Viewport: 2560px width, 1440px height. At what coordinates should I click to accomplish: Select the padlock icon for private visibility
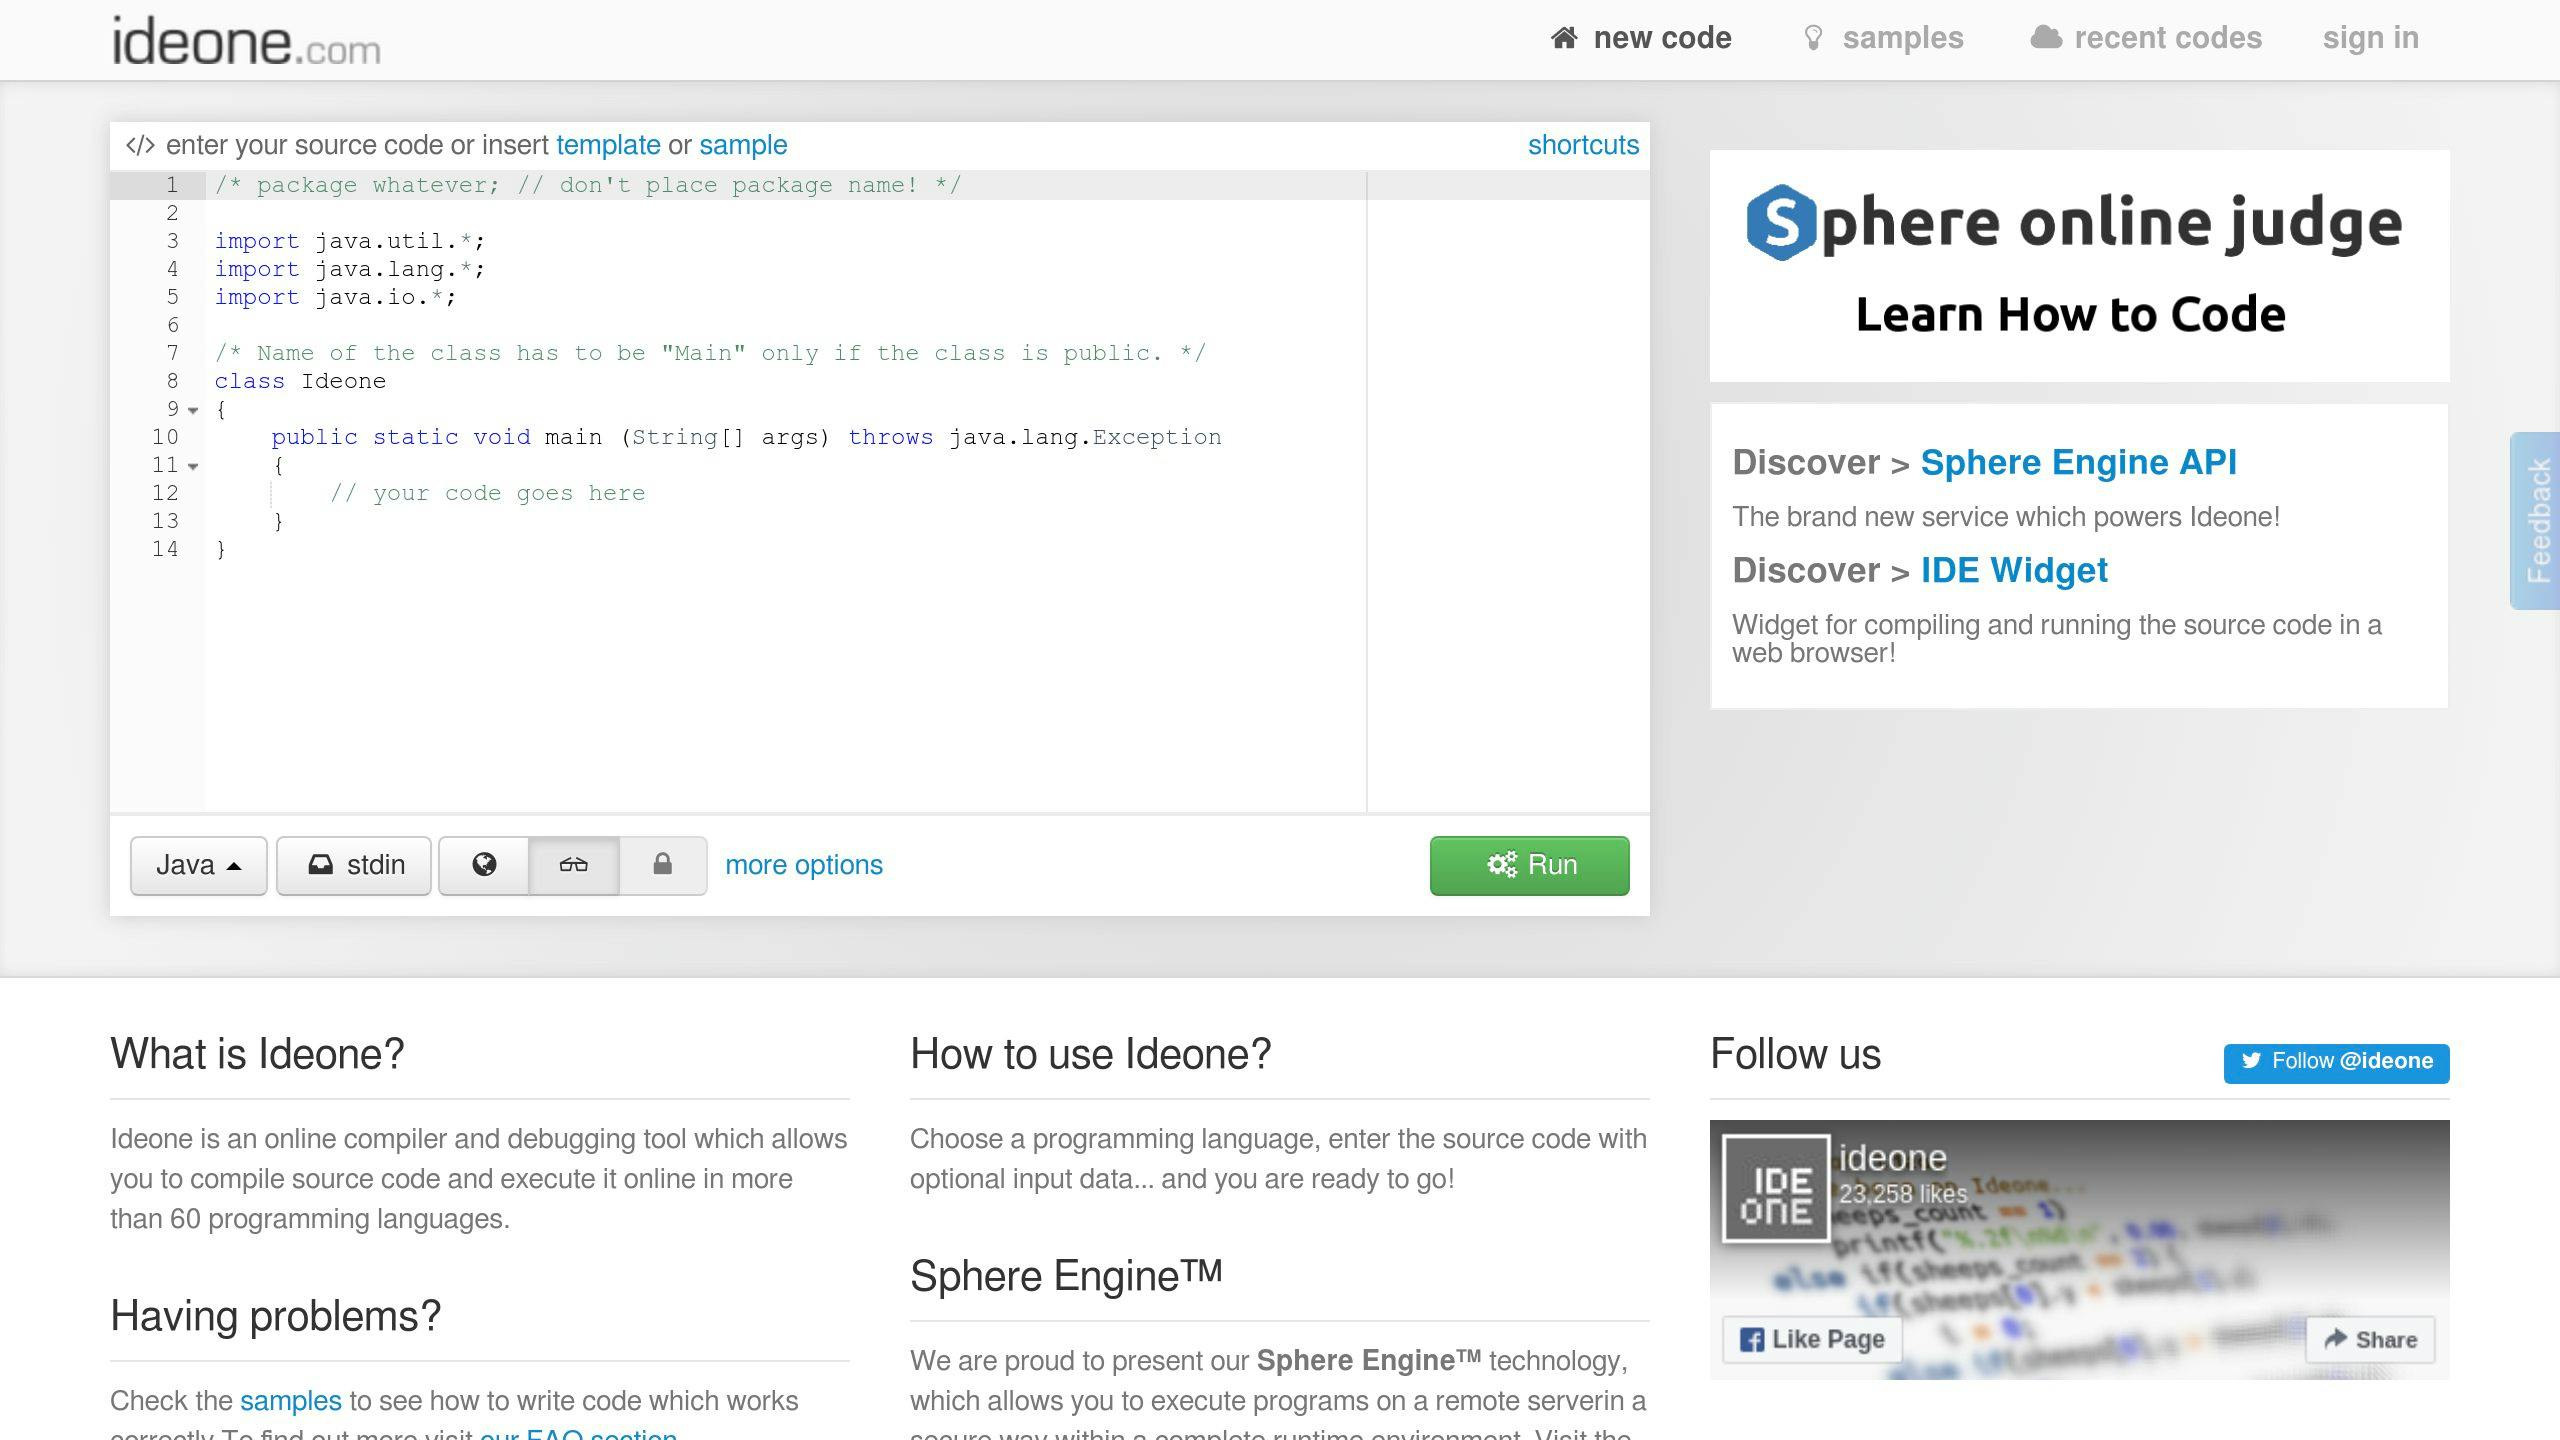pos(662,865)
